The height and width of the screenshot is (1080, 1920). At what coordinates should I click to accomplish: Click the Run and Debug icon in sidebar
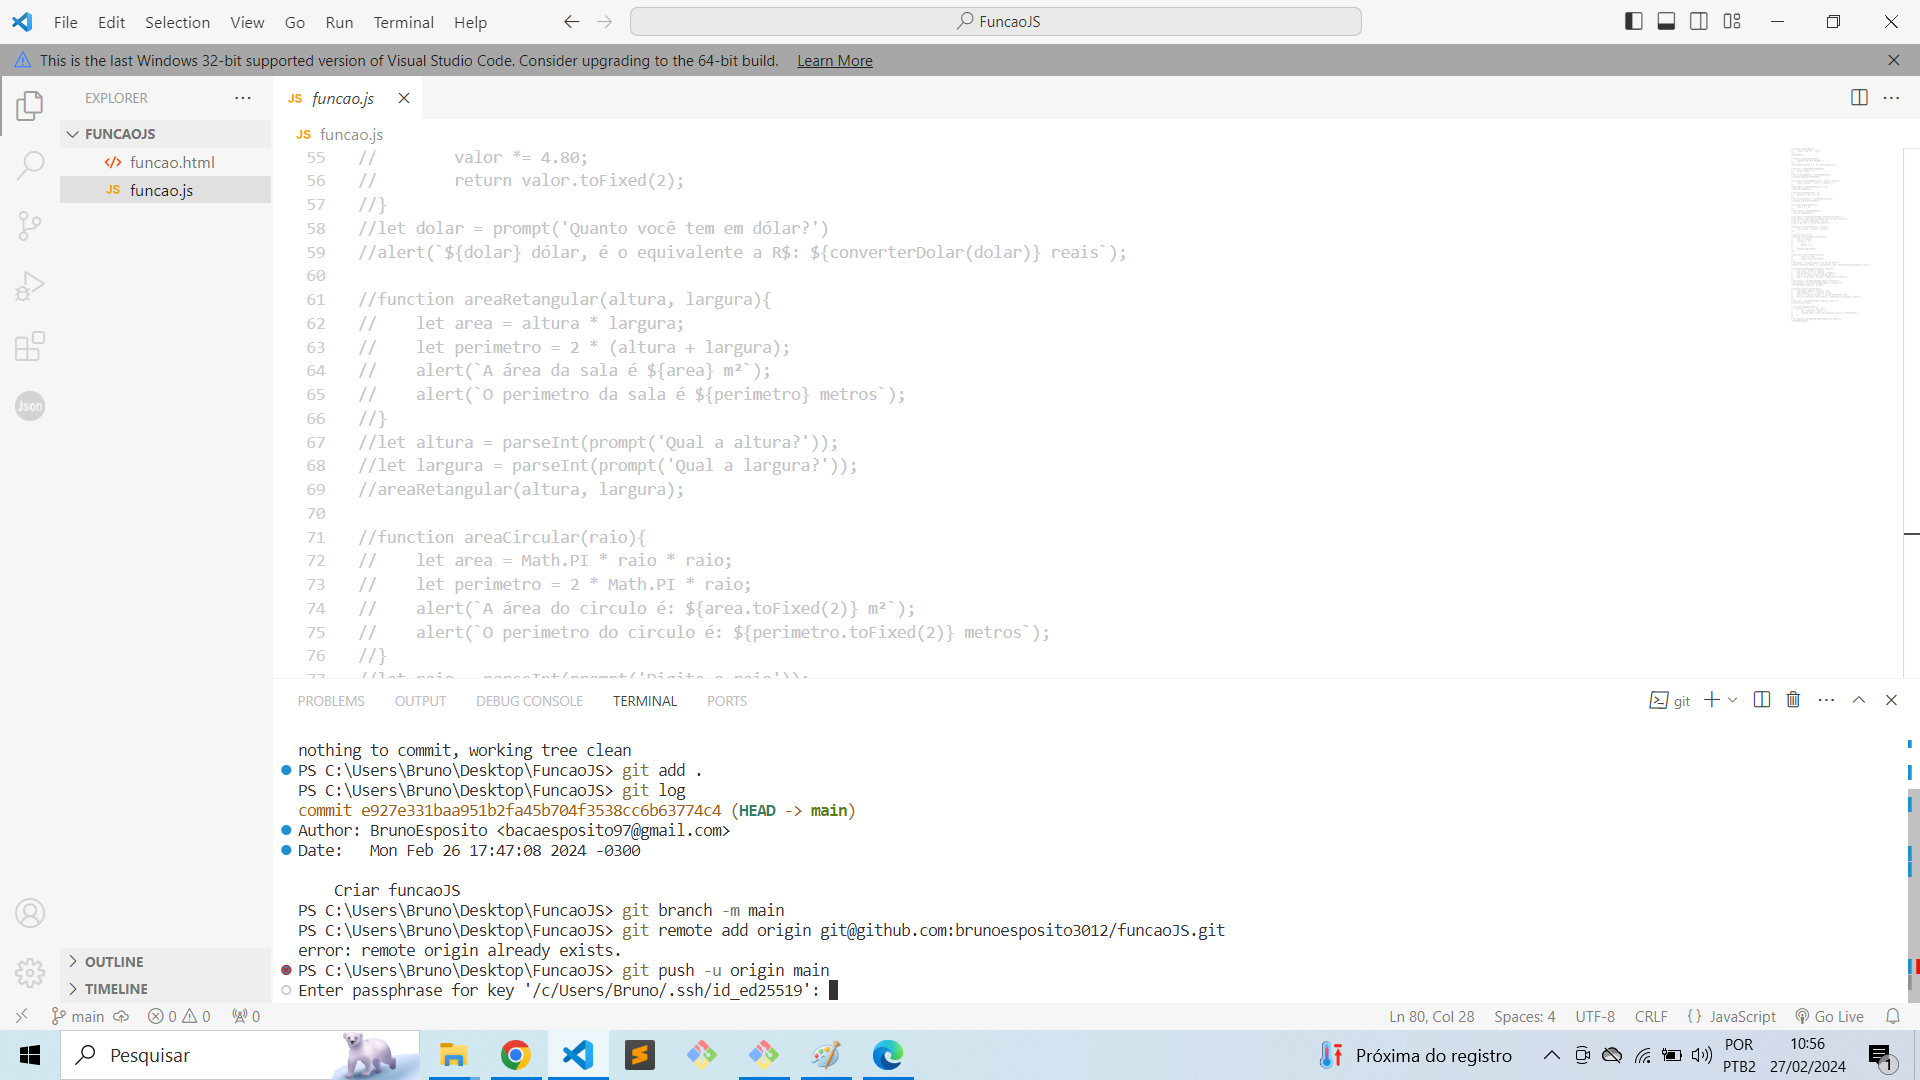(30, 285)
